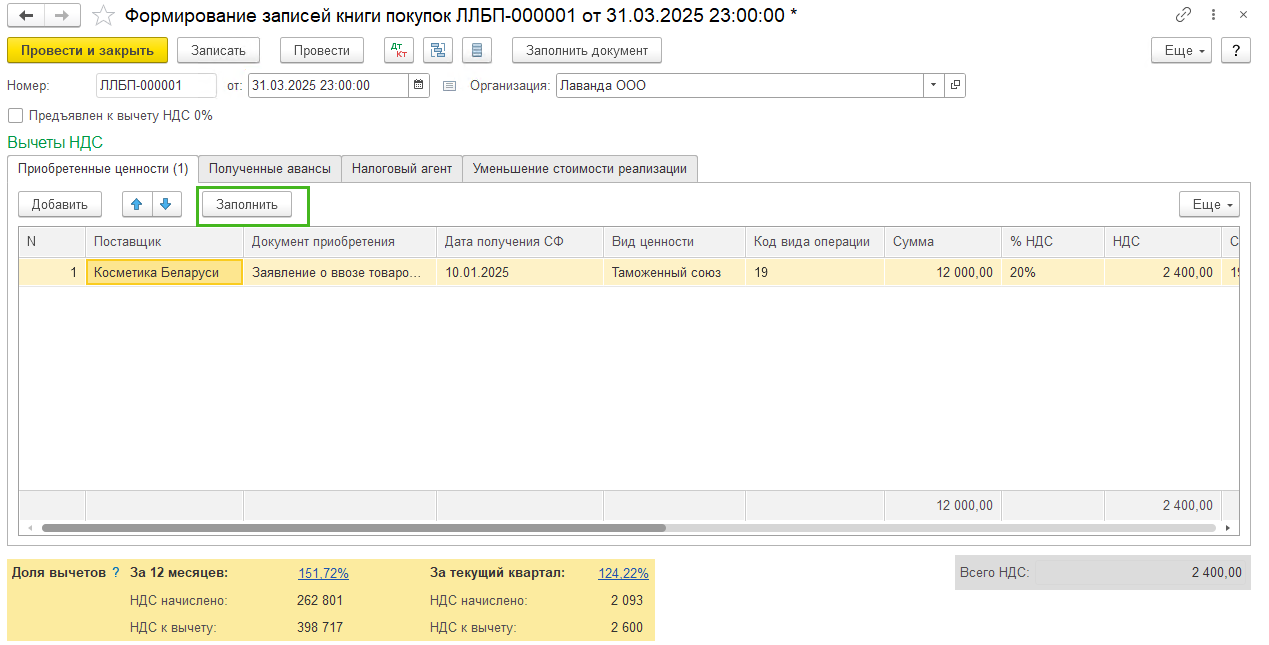
Task: Switch to Налоговый агент tab
Action: point(402,169)
